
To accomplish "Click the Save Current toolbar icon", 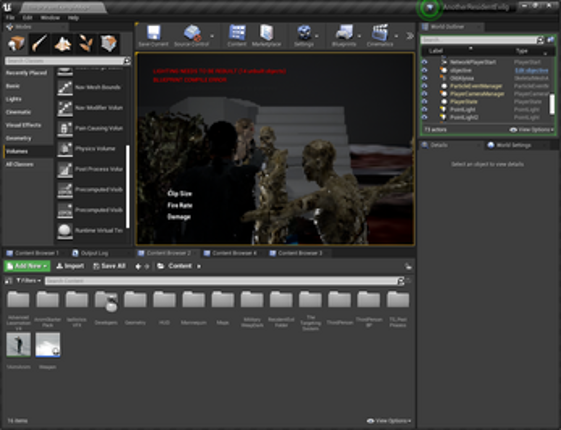I will point(153,33).
